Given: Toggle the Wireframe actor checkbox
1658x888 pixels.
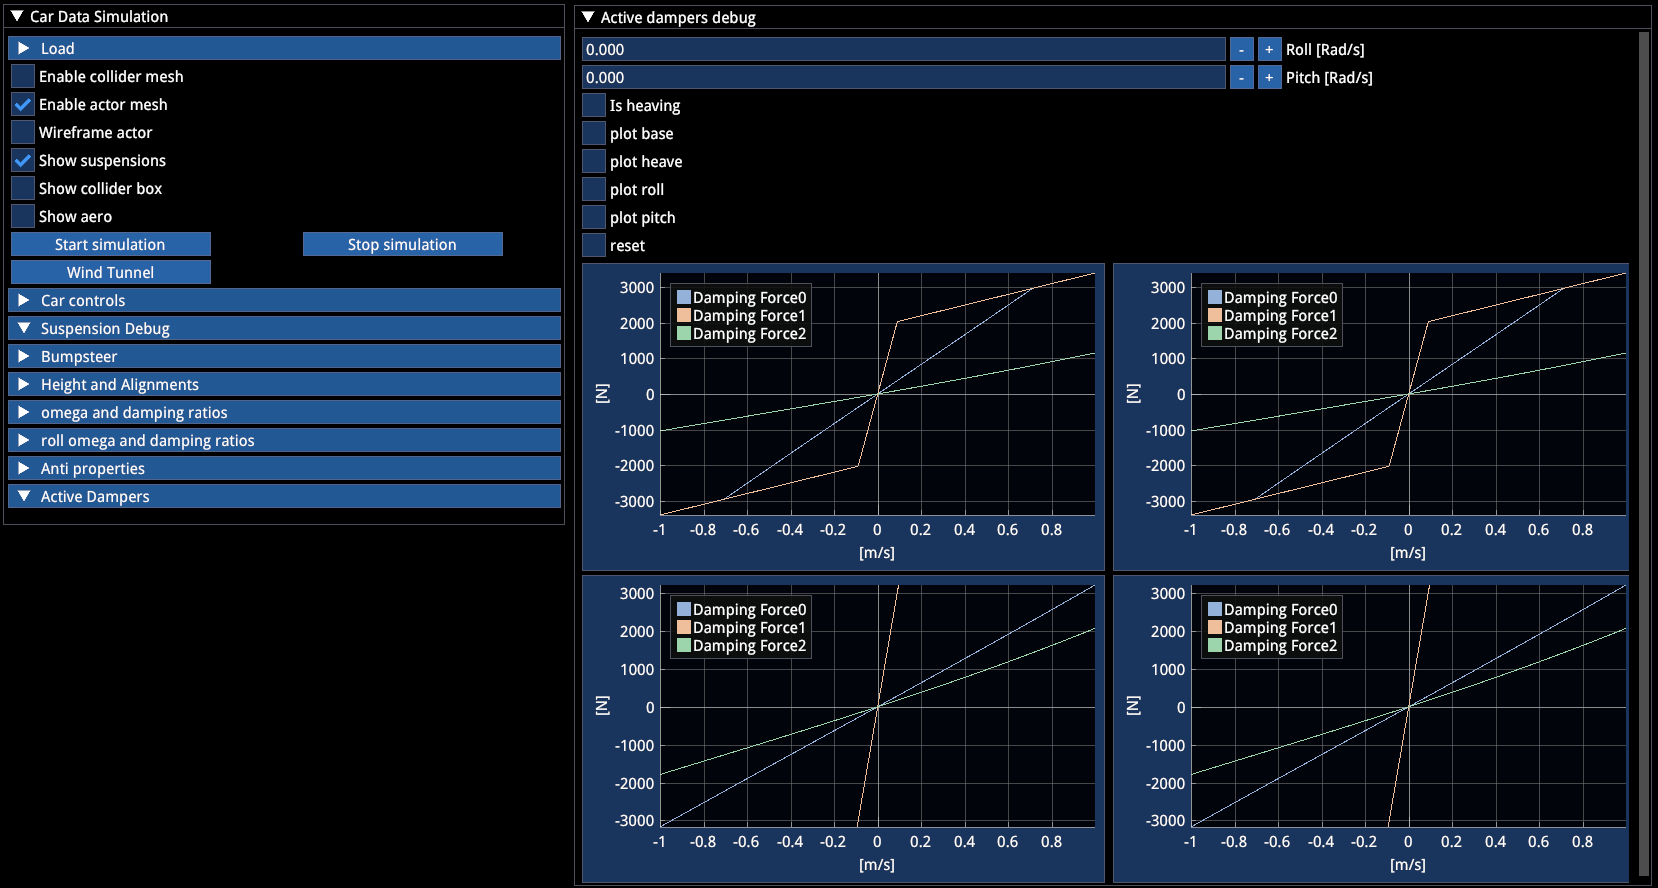Looking at the screenshot, I should pyautogui.click(x=23, y=132).
